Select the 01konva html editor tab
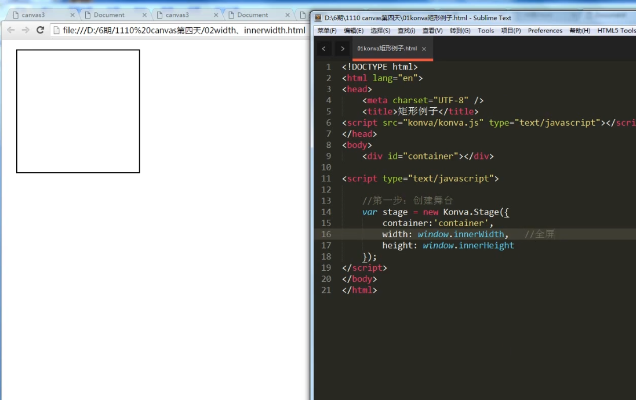Viewport: 636px width, 400px height. tap(388, 48)
